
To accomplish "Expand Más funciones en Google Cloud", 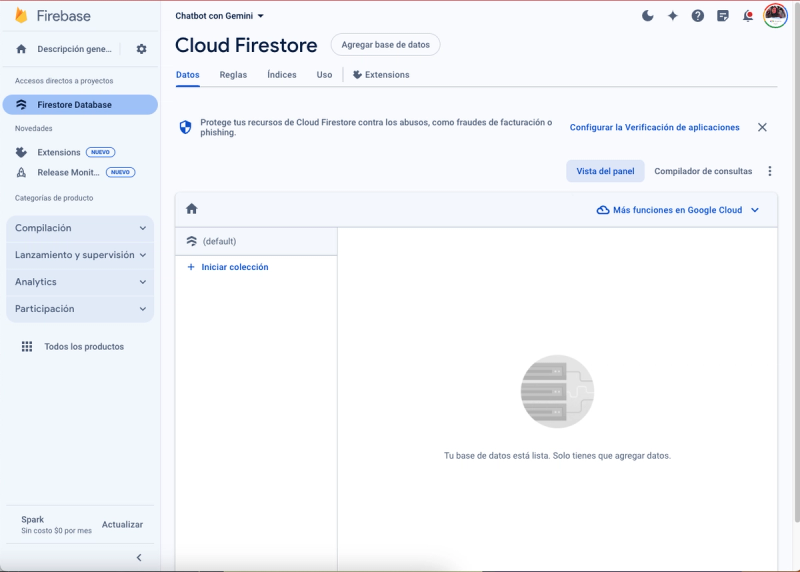I will [x=678, y=210].
